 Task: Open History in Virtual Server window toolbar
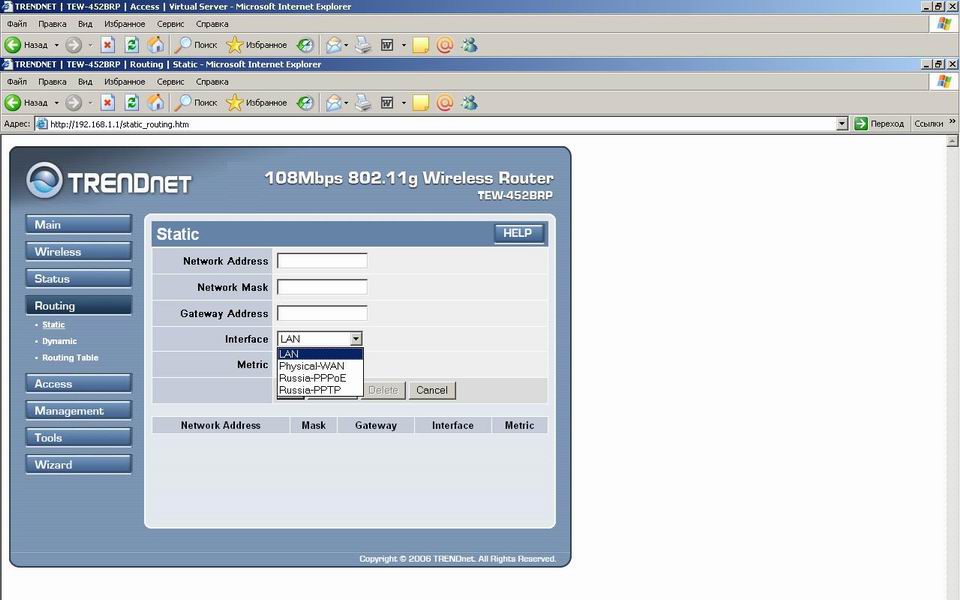[x=305, y=45]
